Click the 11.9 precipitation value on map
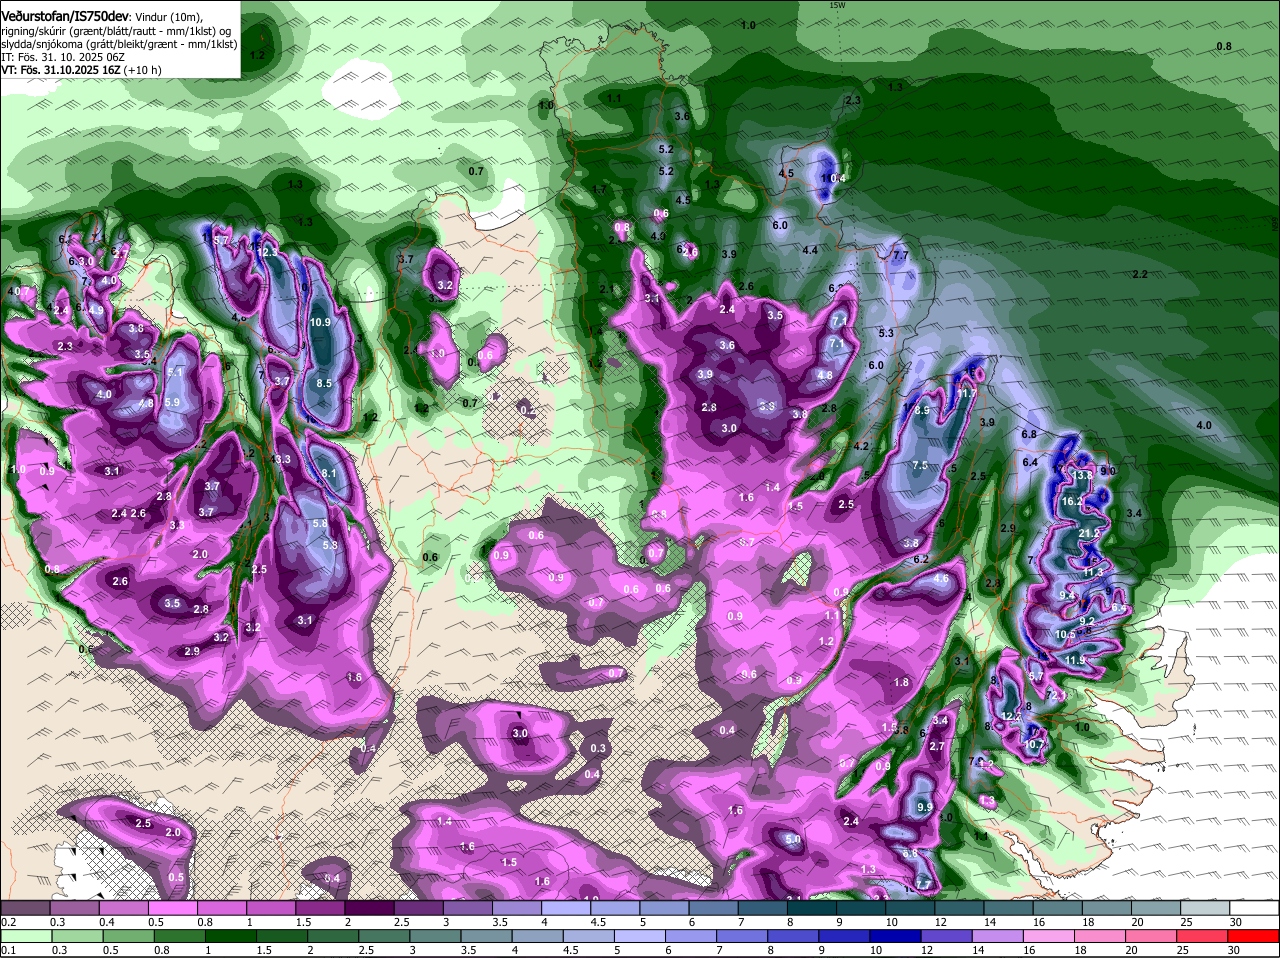1280x958 pixels. tap(1075, 660)
